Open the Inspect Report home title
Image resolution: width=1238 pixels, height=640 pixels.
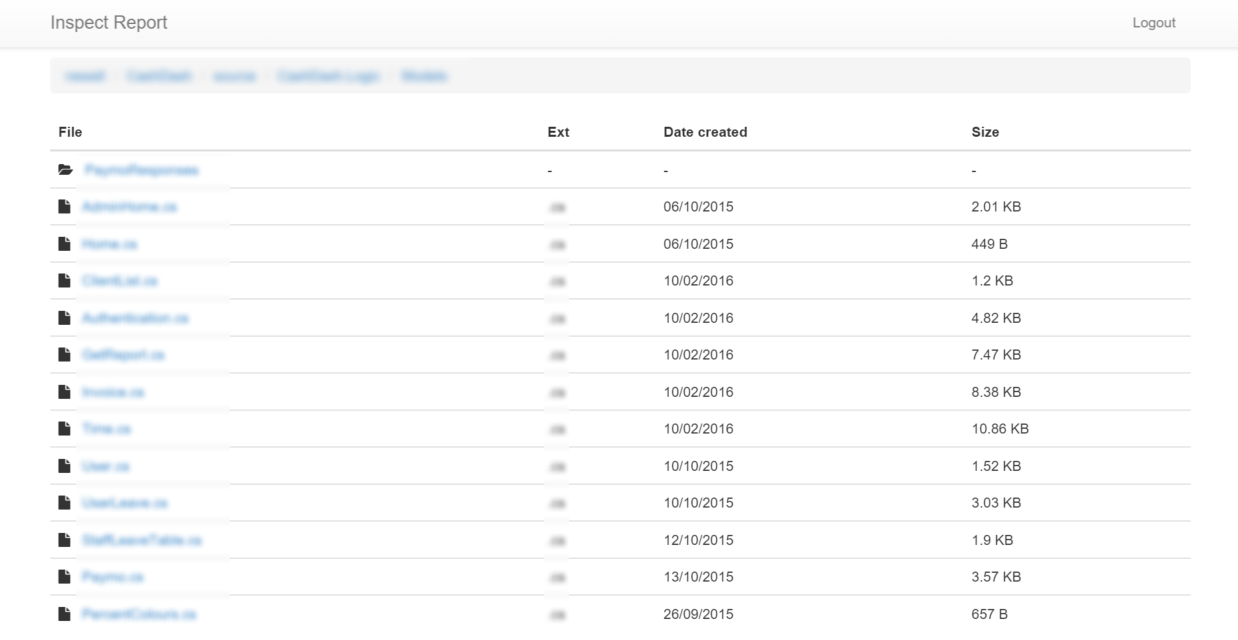tap(109, 23)
